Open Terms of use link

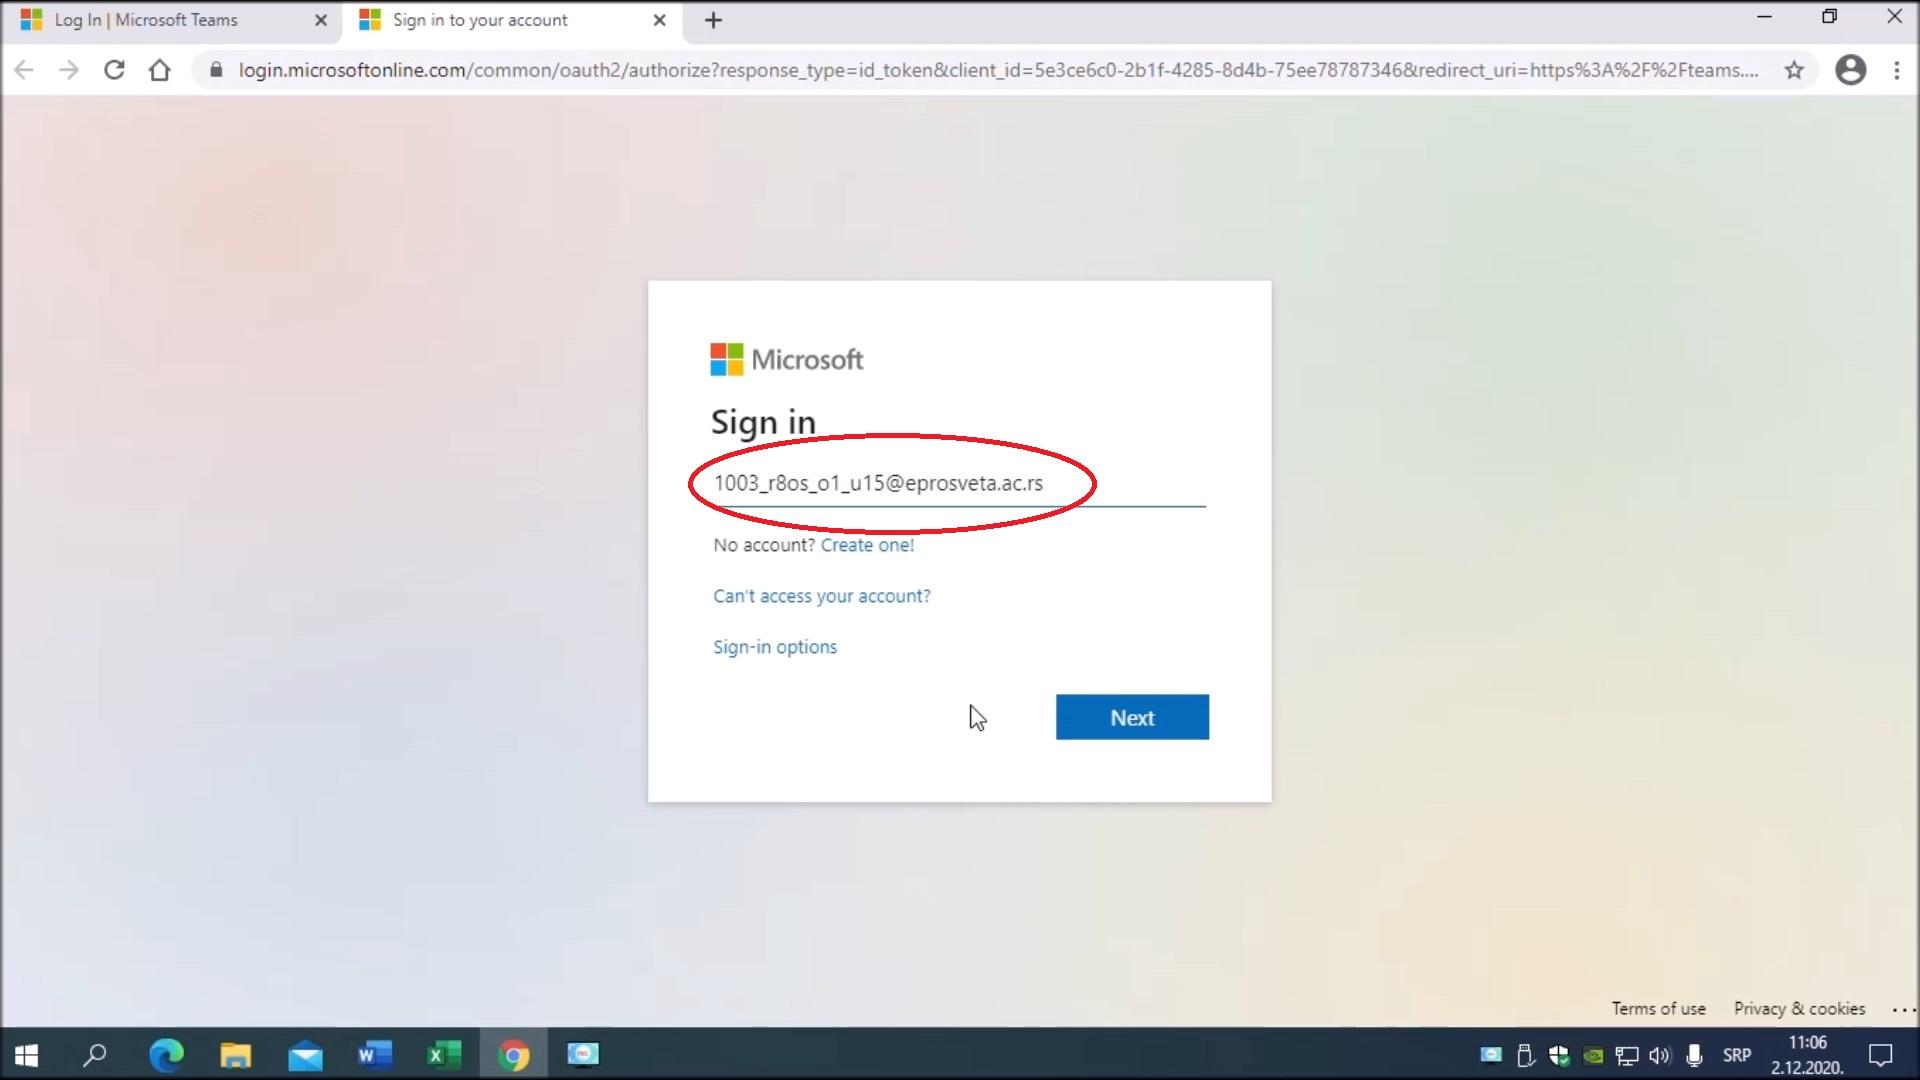click(x=1658, y=1009)
